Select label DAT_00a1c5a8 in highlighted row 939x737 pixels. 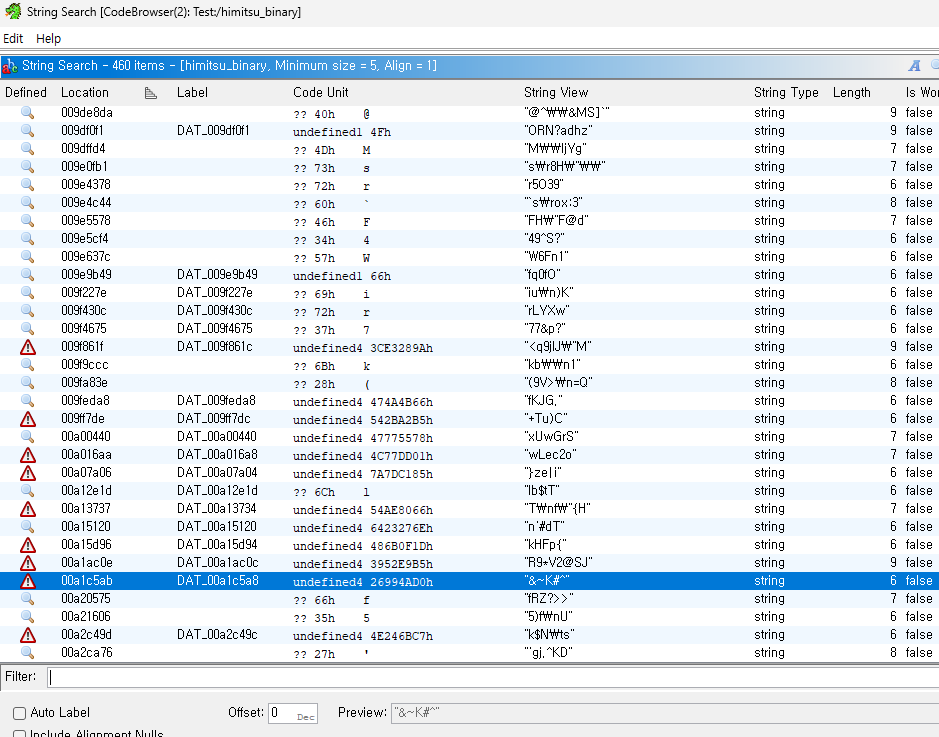pyautogui.click(x=217, y=581)
